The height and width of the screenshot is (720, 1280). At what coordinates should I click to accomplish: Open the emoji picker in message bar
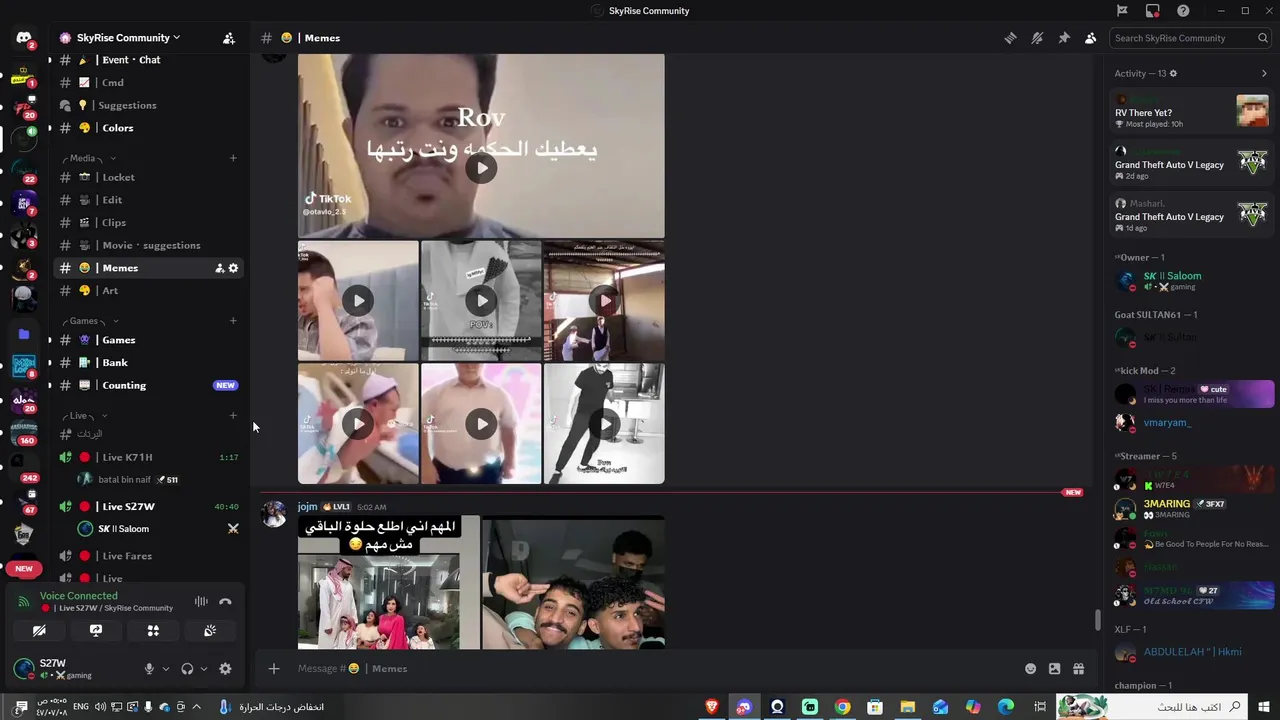click(1030, 669)
